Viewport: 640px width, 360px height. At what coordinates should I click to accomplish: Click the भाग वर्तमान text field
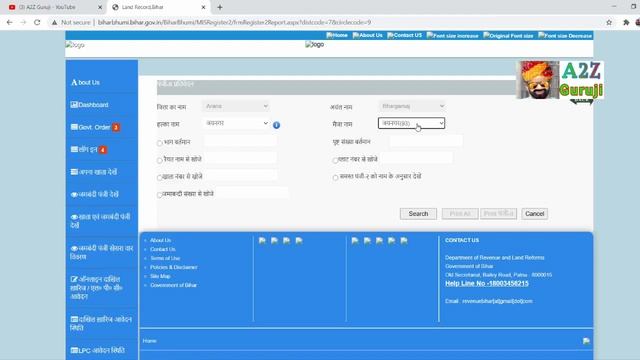(x=240, y=141)
